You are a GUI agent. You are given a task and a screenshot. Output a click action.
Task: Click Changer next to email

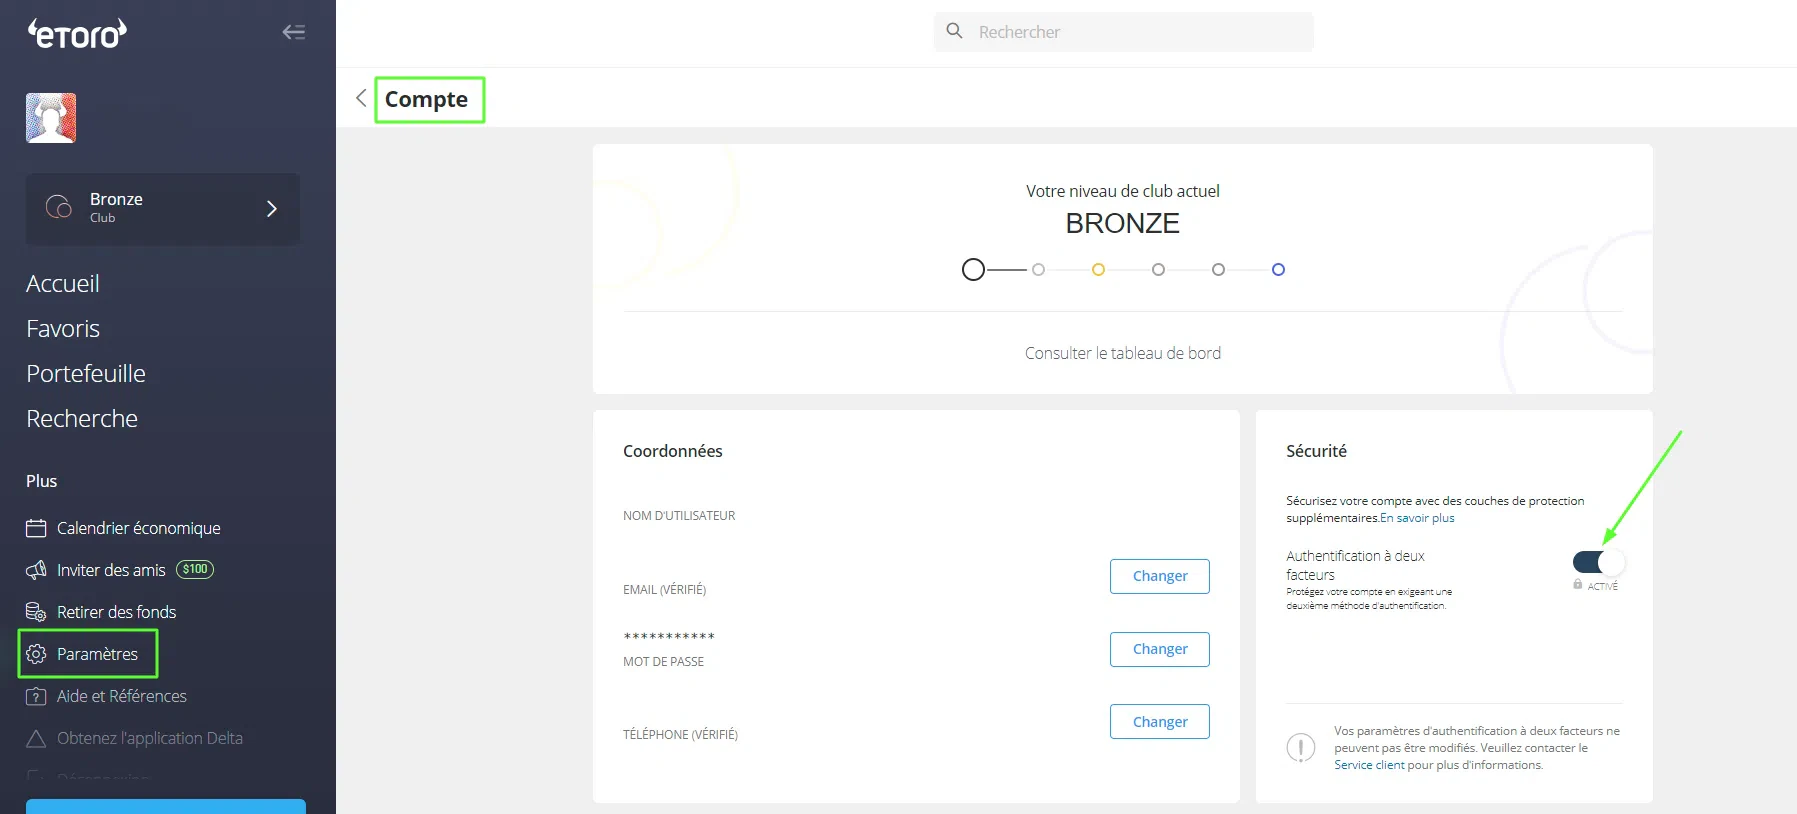point(1160,576)
